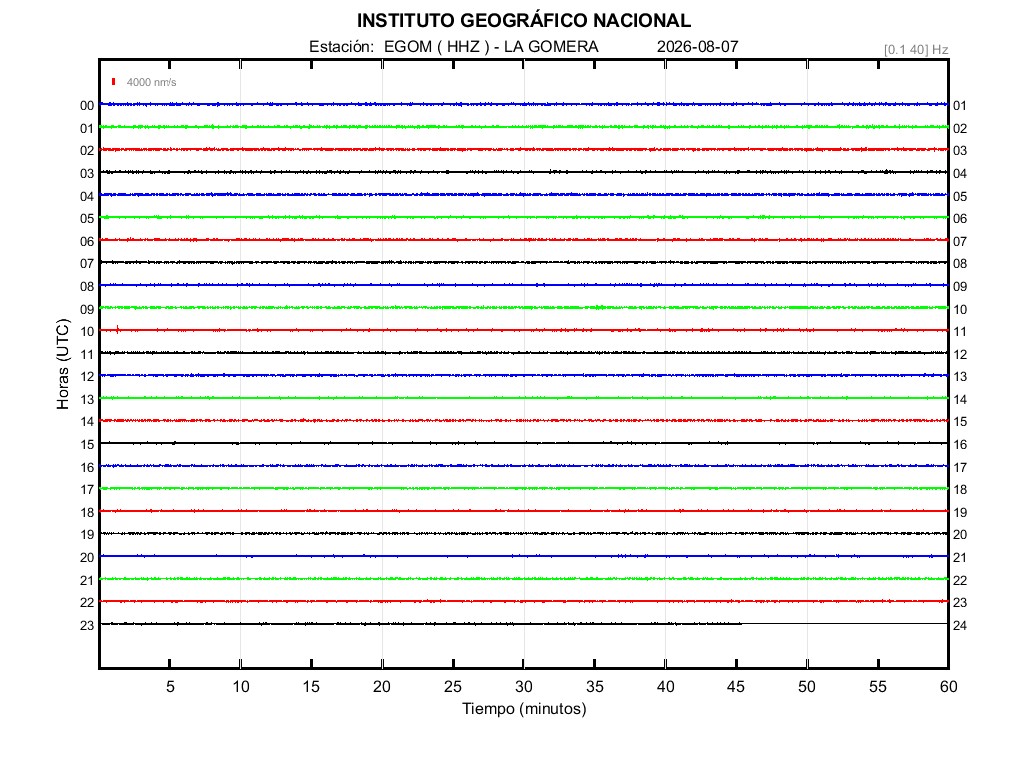Click the spike on the 10h trace
Image resolution: width=1024 pixels, height=768 pixels.
pyautogui.click(x=118, y=330)
